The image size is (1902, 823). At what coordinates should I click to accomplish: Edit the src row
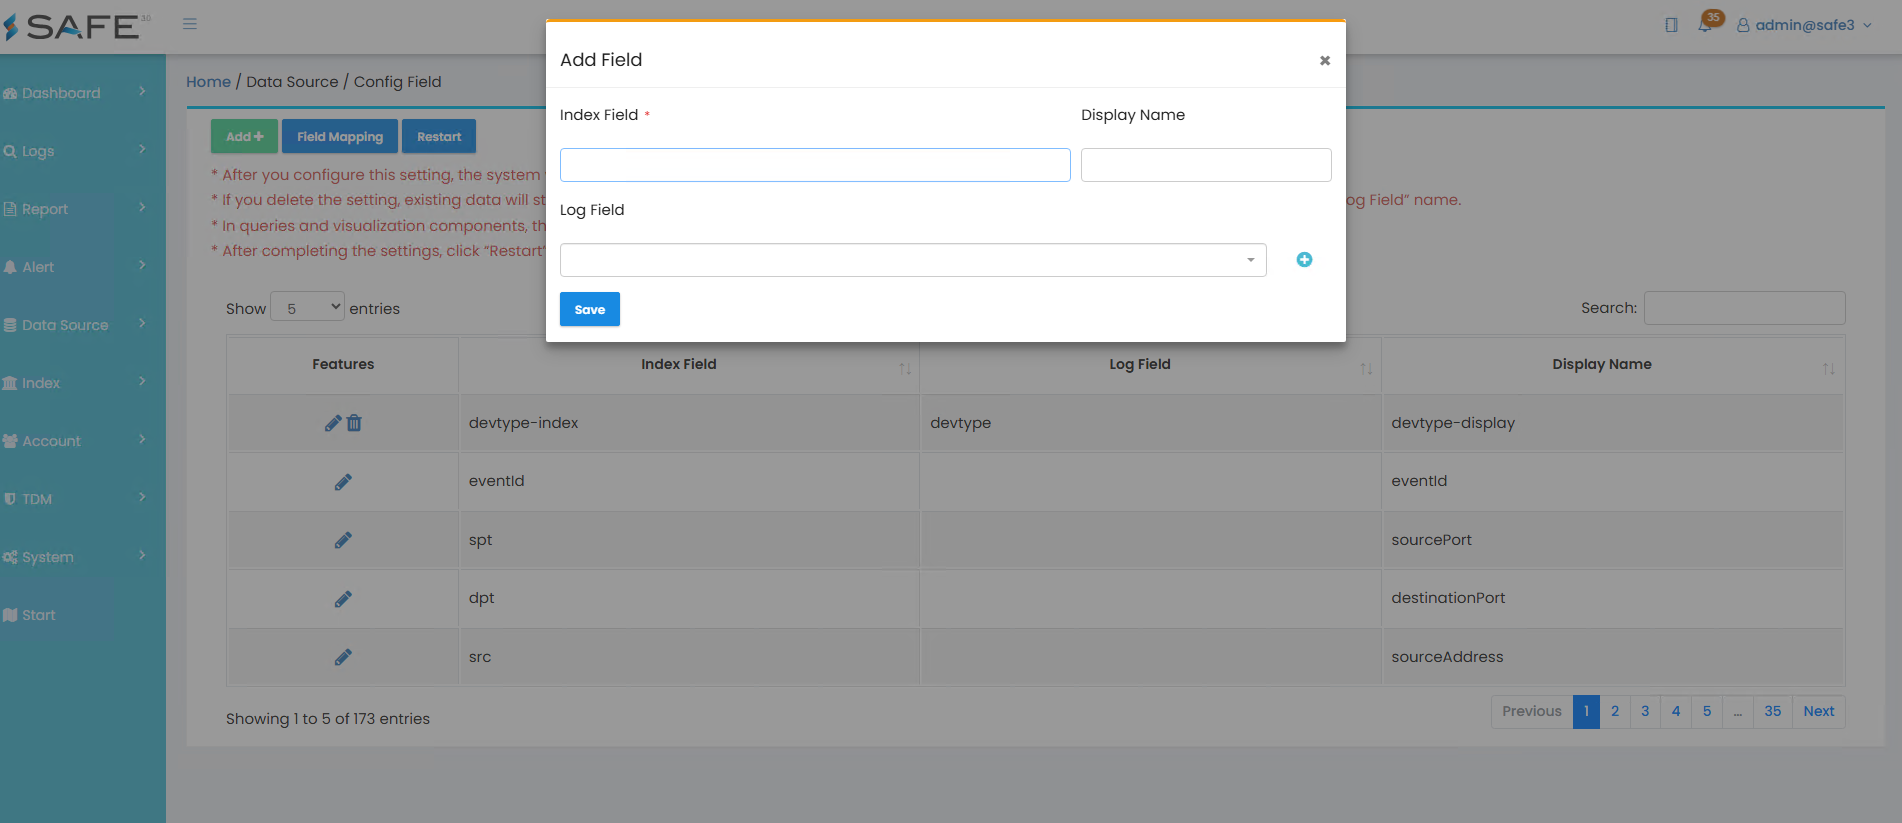tap(343, 657)
